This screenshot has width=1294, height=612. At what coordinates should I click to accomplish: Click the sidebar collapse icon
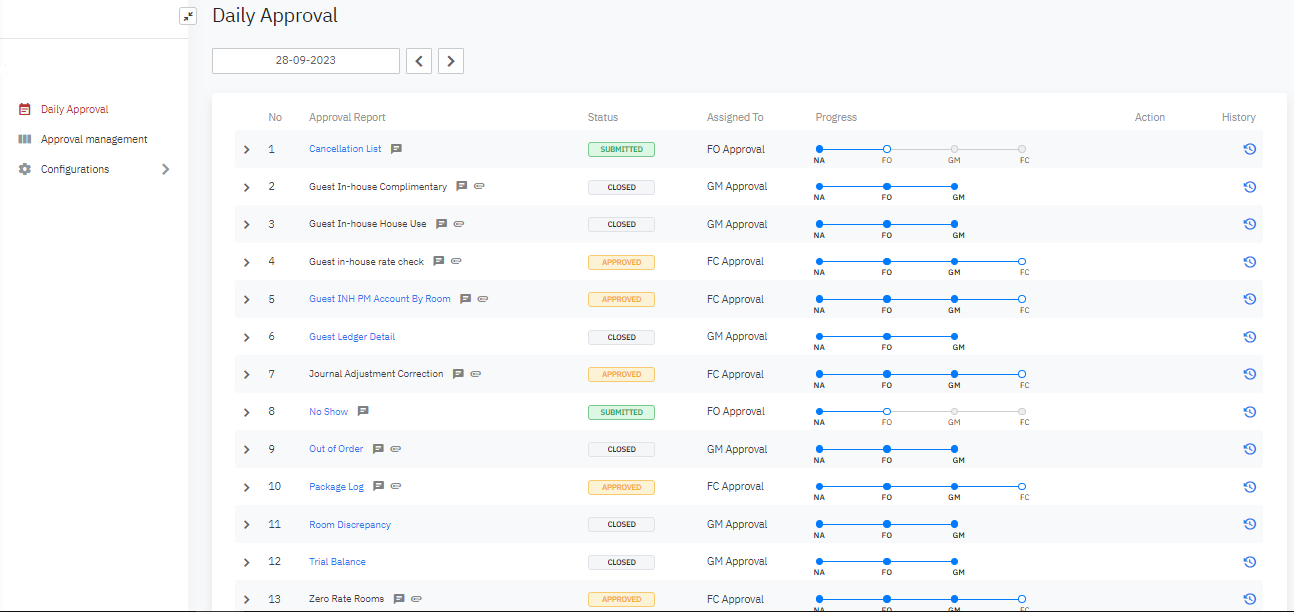click(188, 16)
